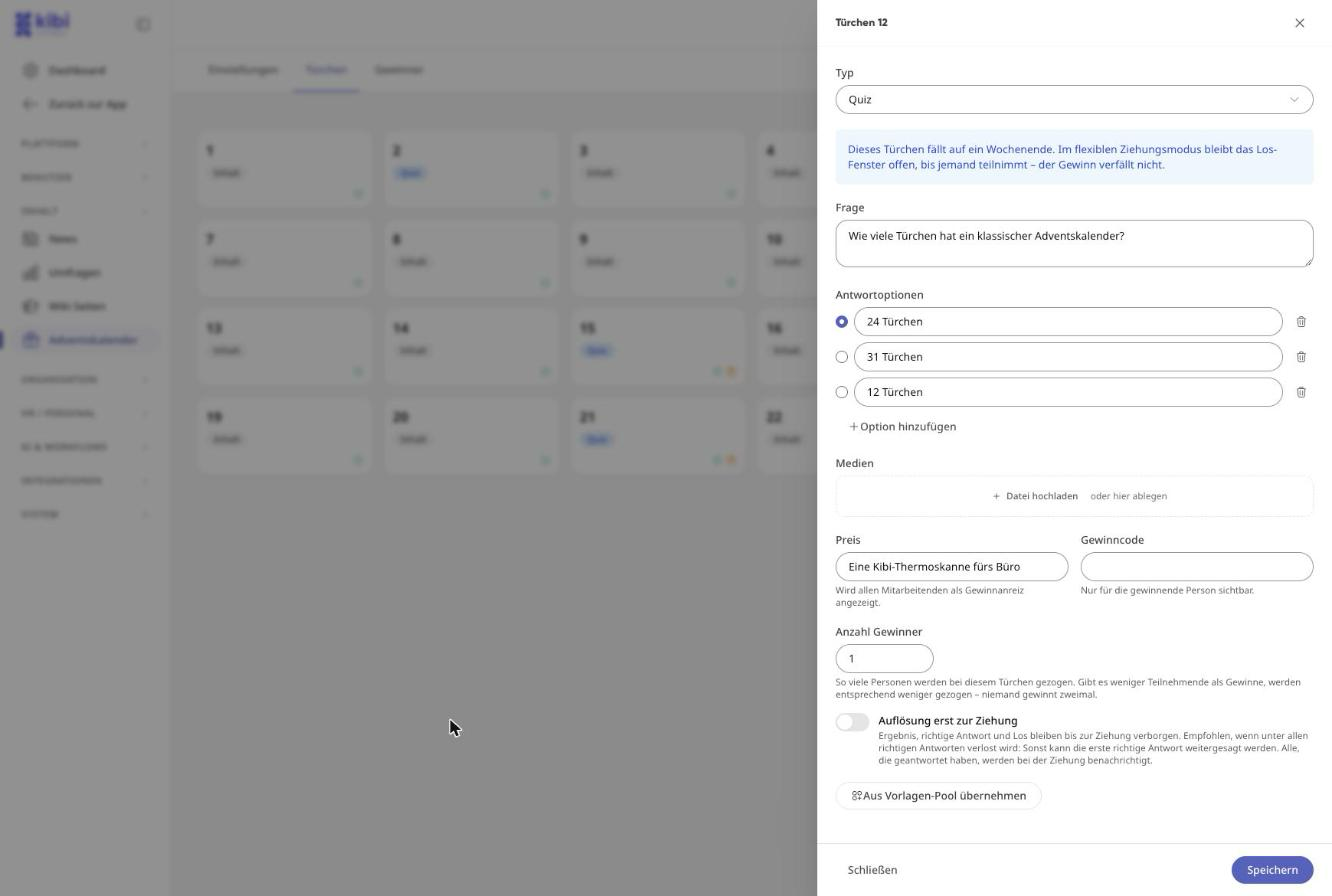The width and height of the screenshot is (1332, 896).
Task: Mark '24 Türchen' as correct answer
Action: [x=842, y=322]
